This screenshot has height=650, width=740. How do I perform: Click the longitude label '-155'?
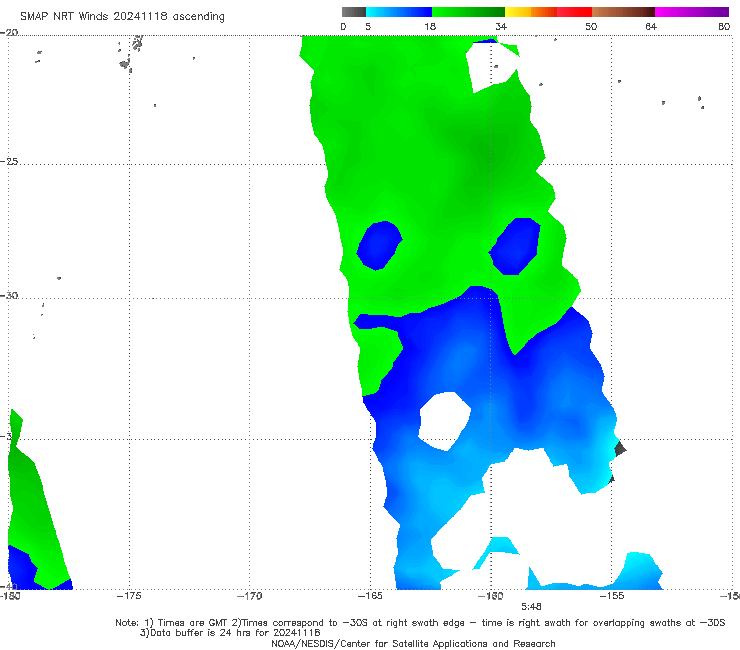(612, 596)
